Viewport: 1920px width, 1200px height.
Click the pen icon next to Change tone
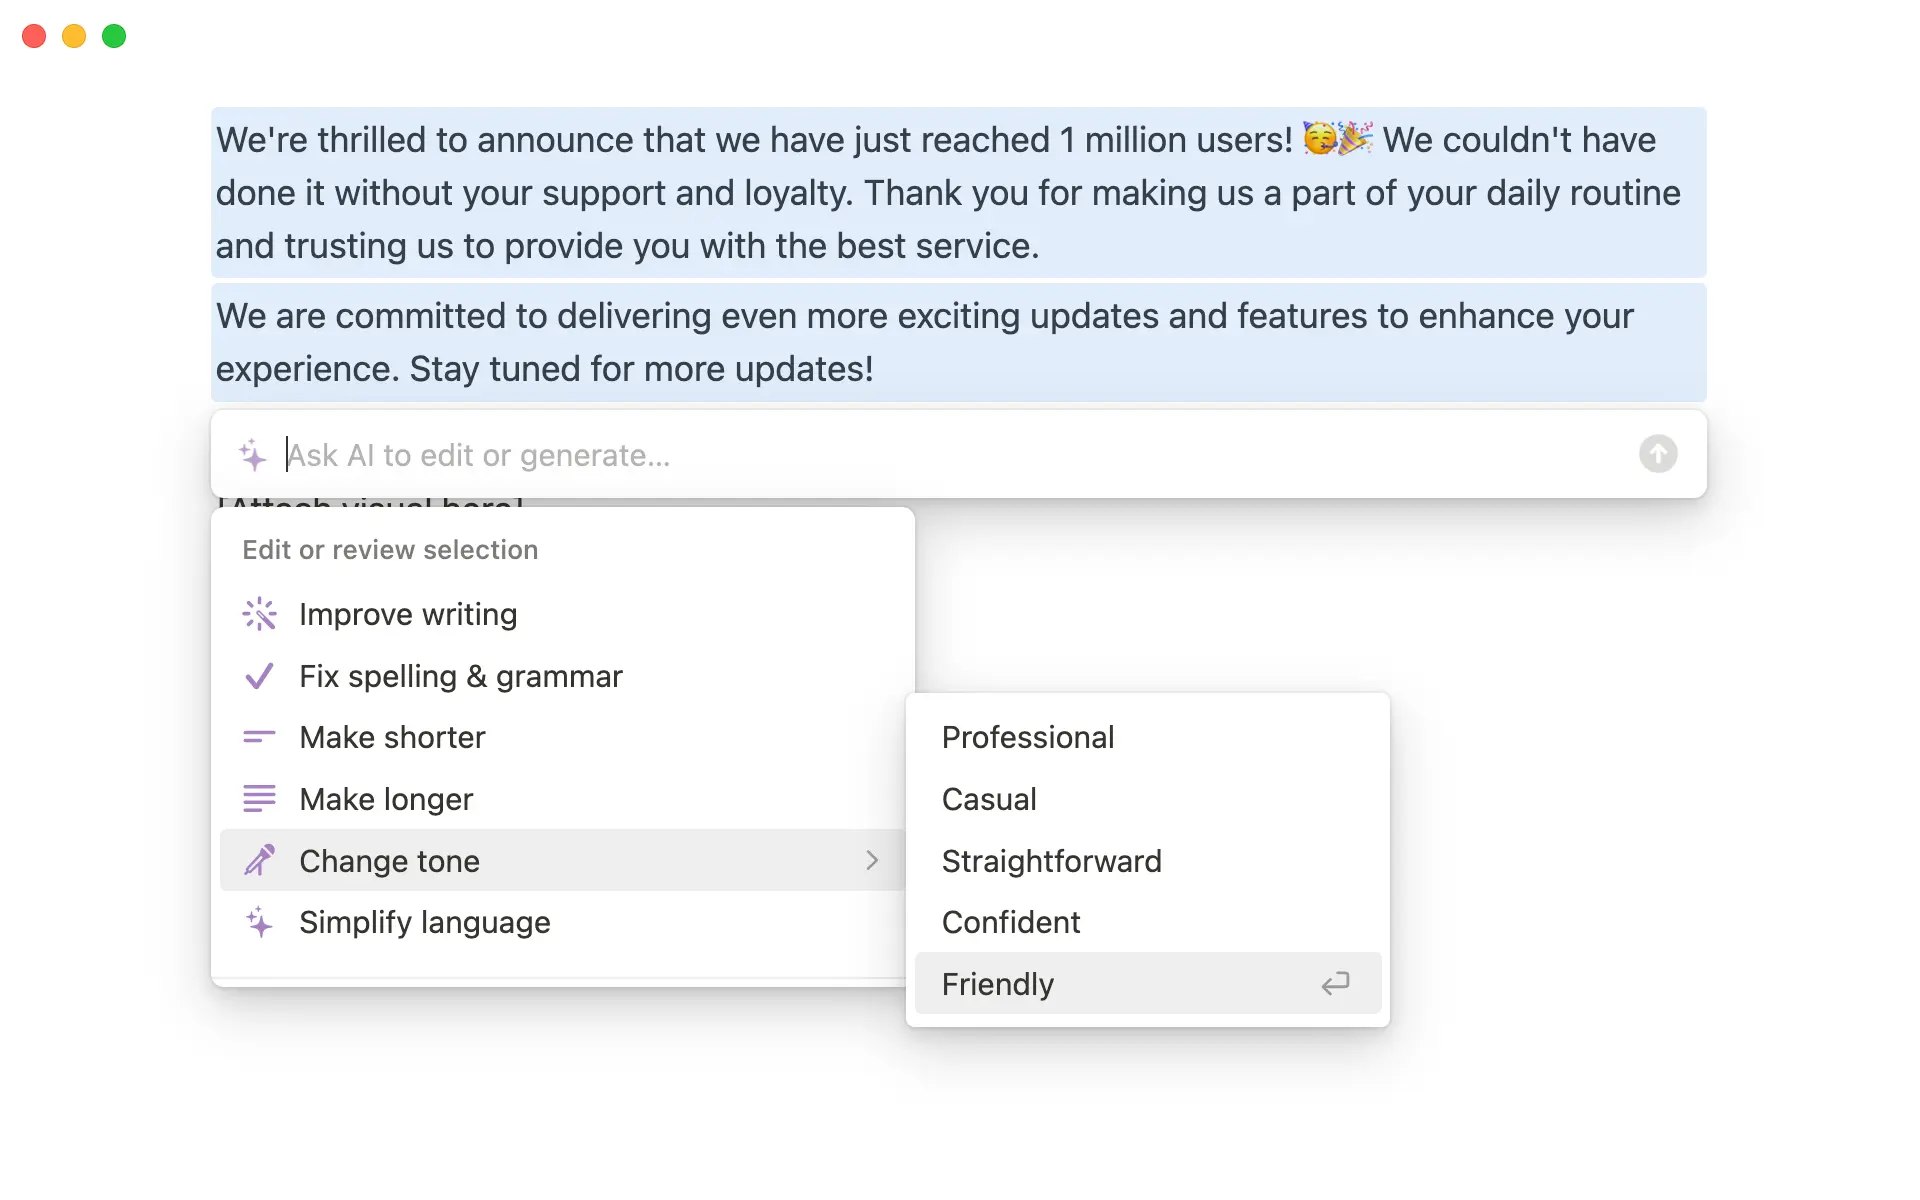click(259, 860)
